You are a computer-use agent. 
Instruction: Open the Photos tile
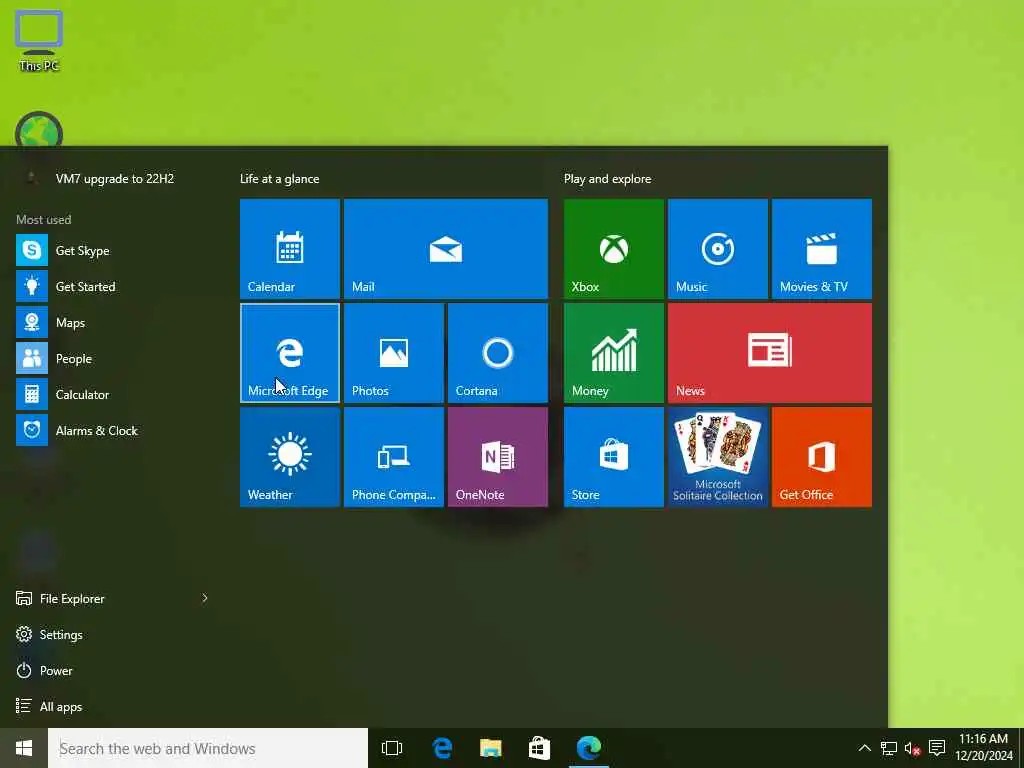point(393,353)
